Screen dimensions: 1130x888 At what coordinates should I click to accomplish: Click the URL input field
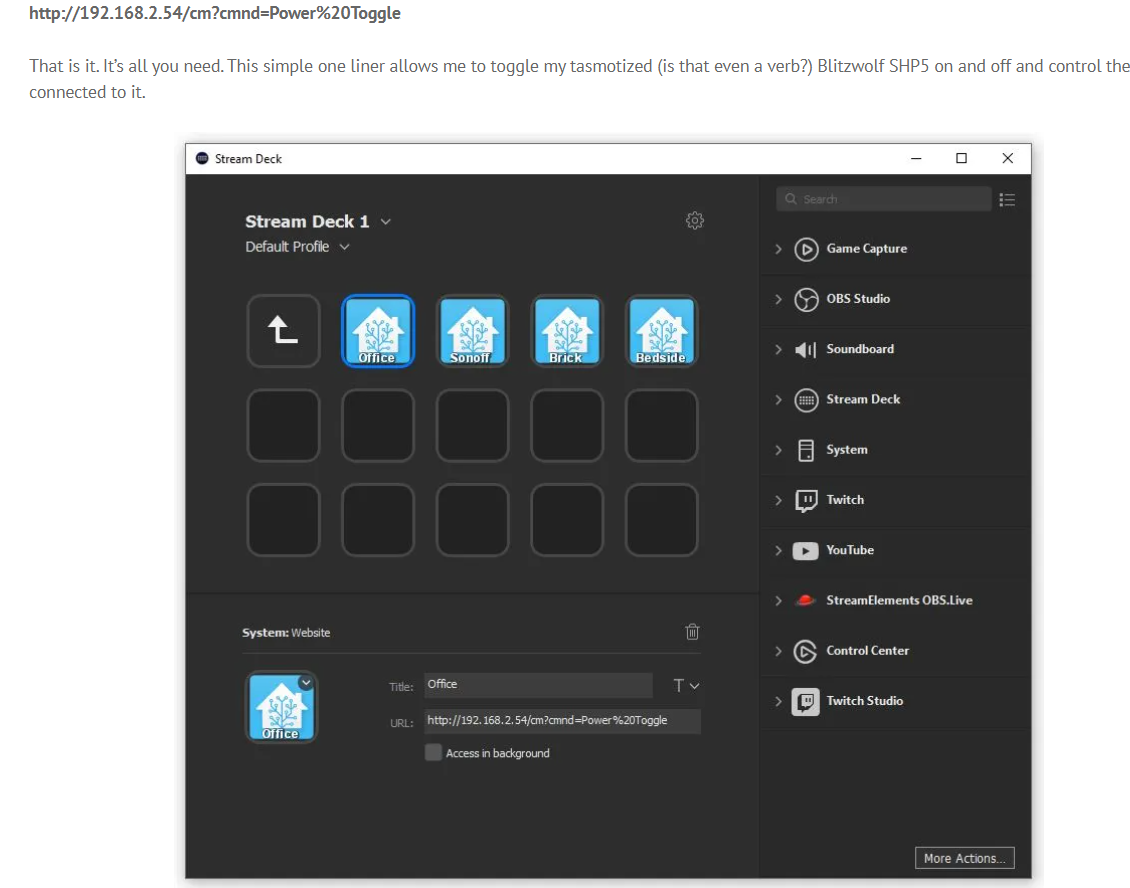(x=562, y=721)
